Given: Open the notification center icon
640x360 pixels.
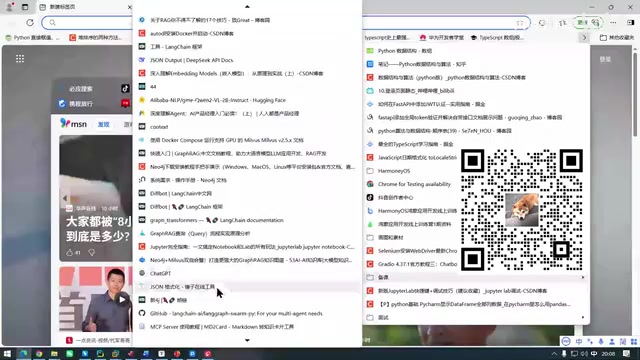Looking at the screenshot, I should point(627,353).
